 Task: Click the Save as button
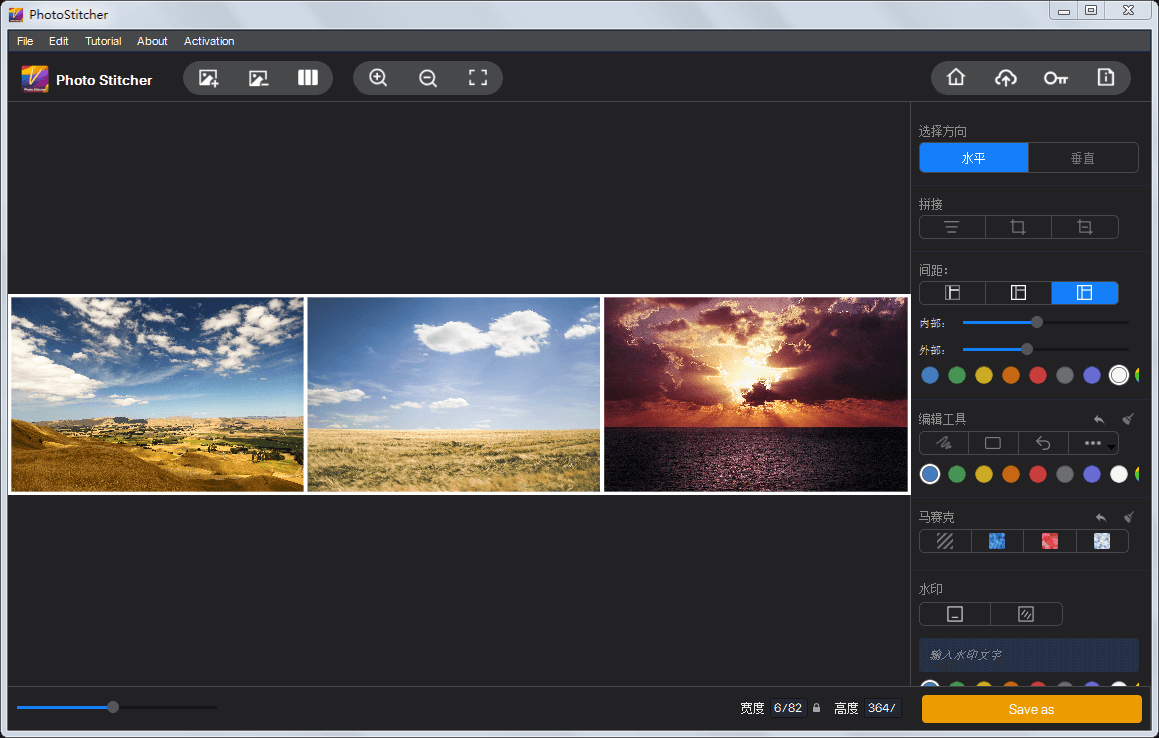coord(1031,709)
